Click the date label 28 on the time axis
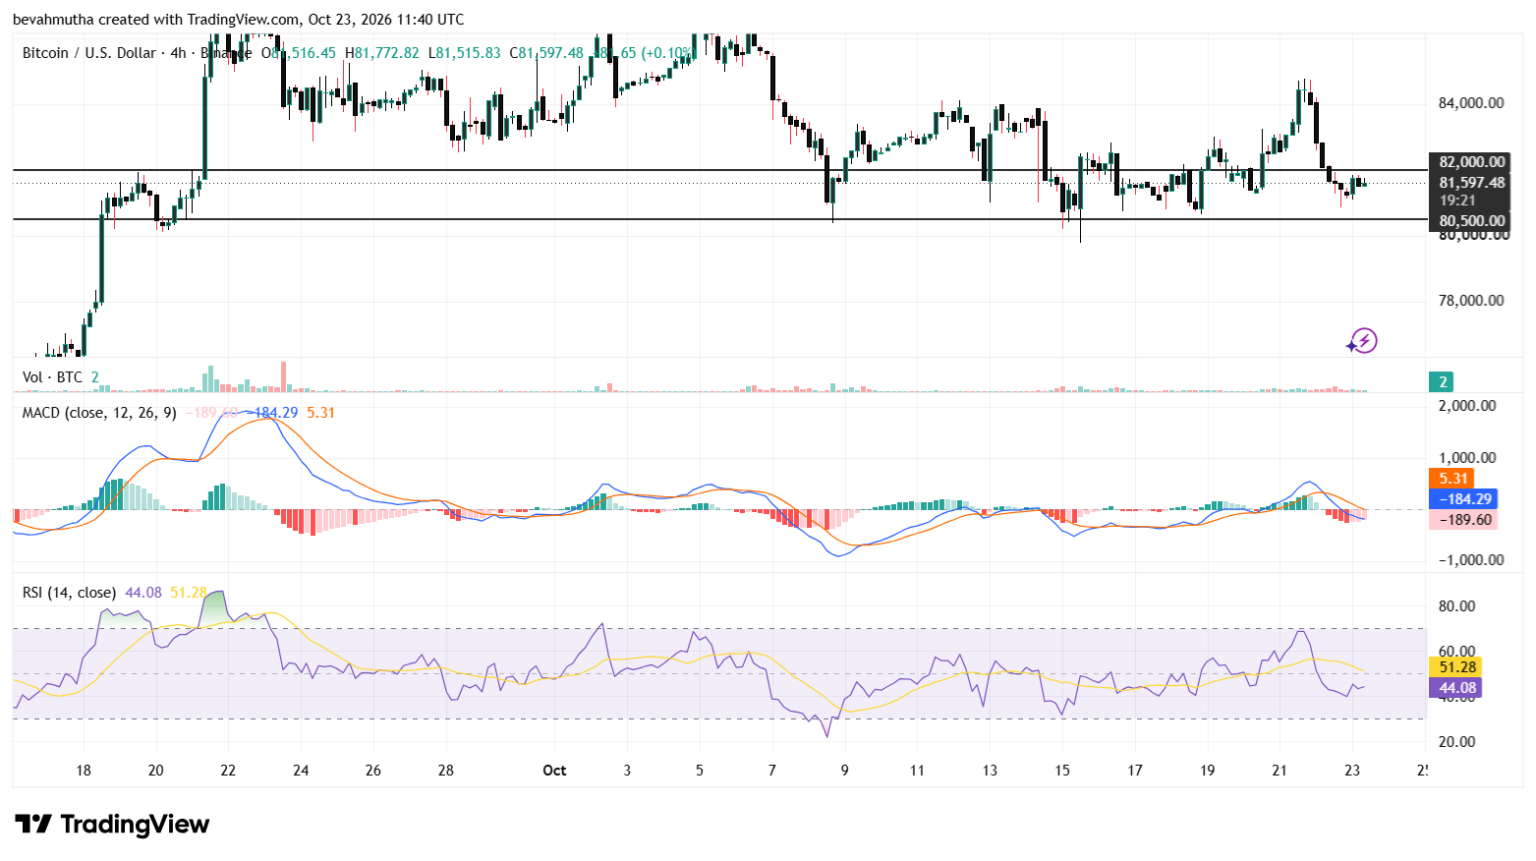 pos(446,770)
